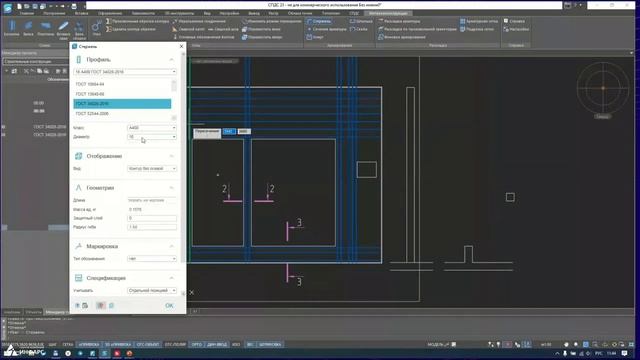
Task: Select the Скоба tool in the ribbon
Action: coord(359,29)
